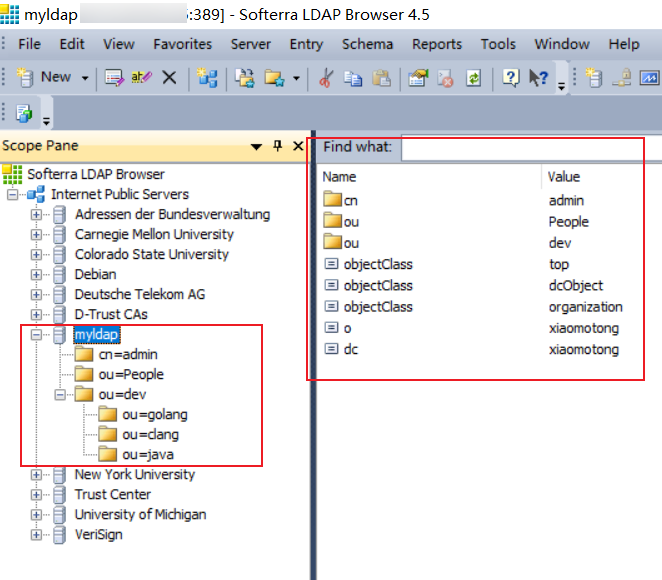The image size is (662, 580).
Task: Click the Properties toolbar icon
Action: click(x=418, y=78)
